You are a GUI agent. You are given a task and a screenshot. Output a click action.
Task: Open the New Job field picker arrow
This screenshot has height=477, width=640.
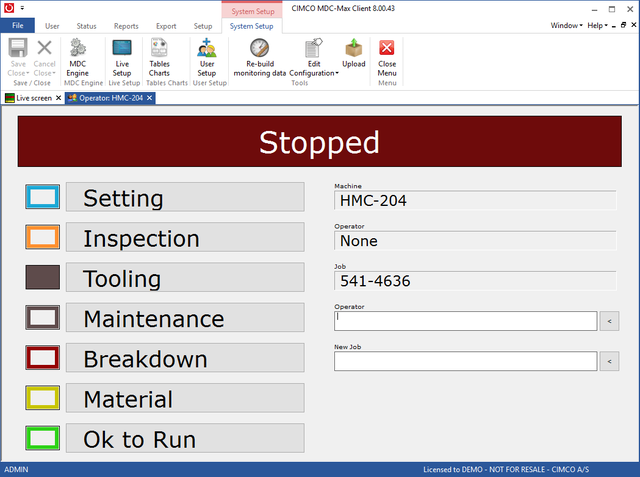[609, 361]
